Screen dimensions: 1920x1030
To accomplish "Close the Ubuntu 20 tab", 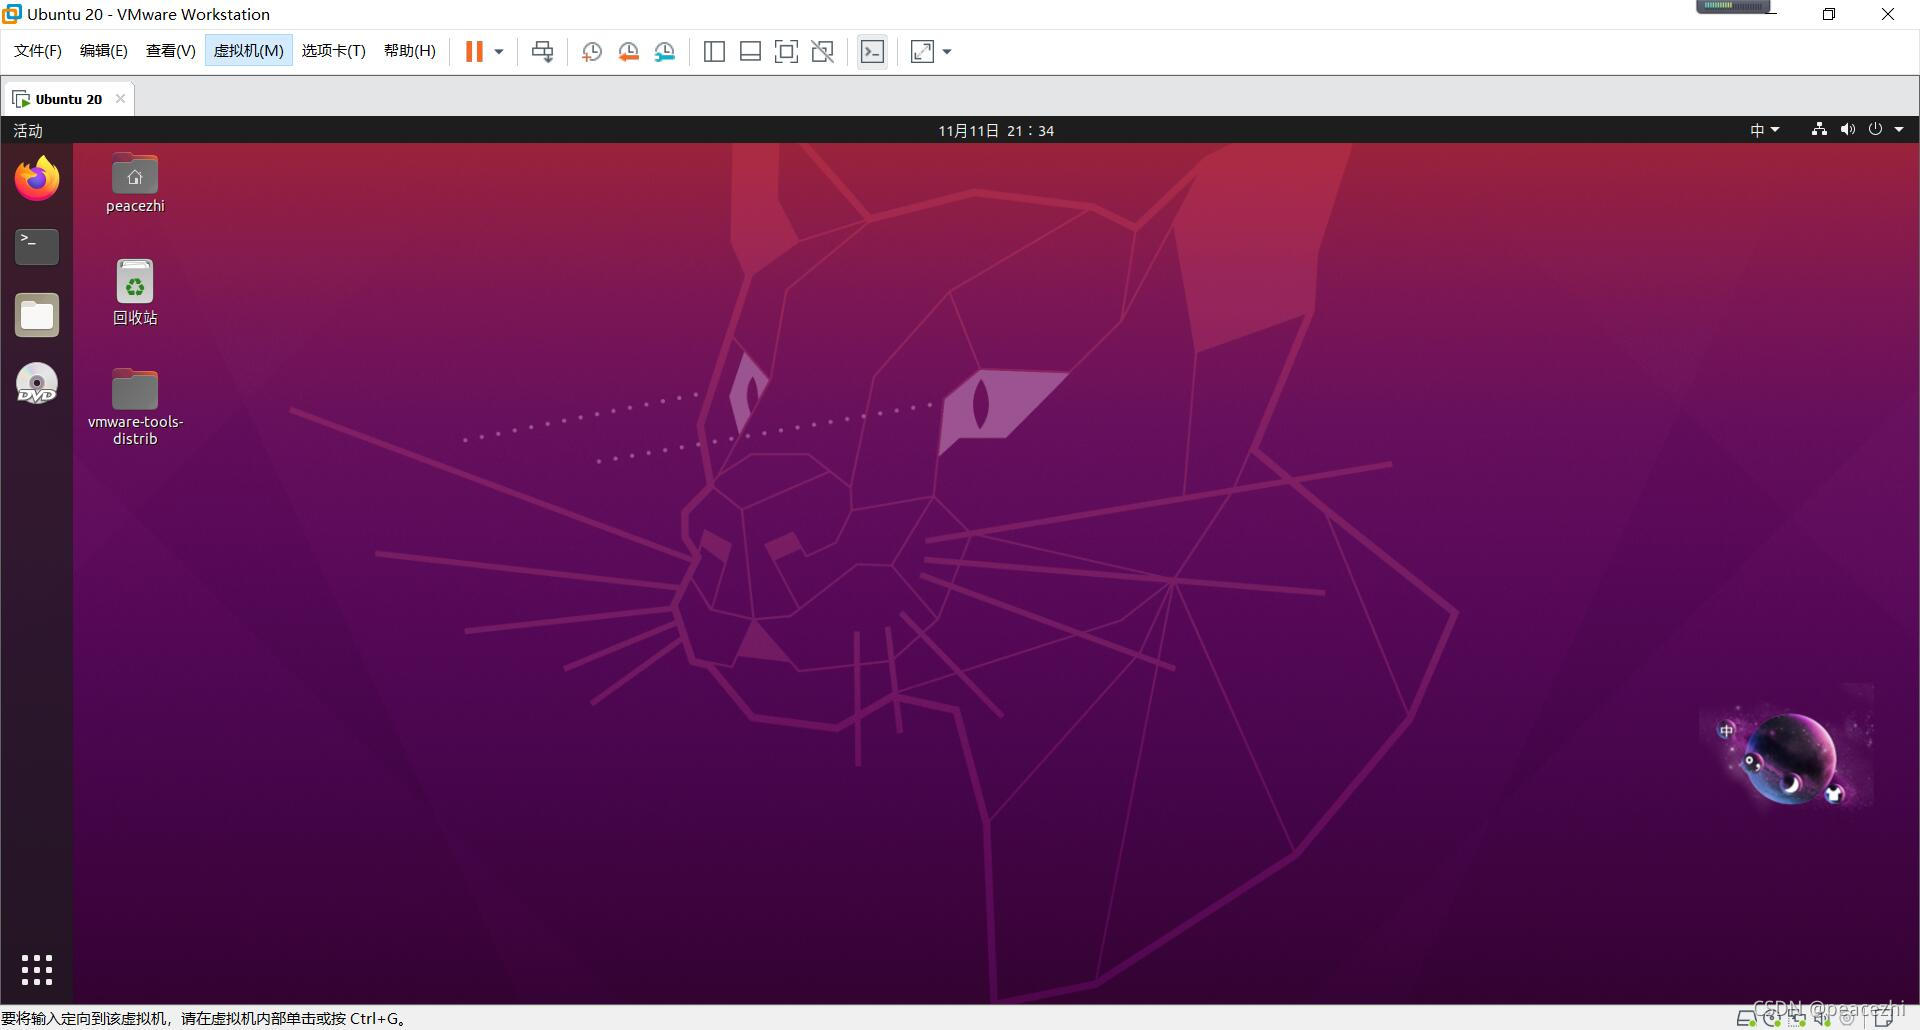I will pyautogui.click(x=120, y=98).
